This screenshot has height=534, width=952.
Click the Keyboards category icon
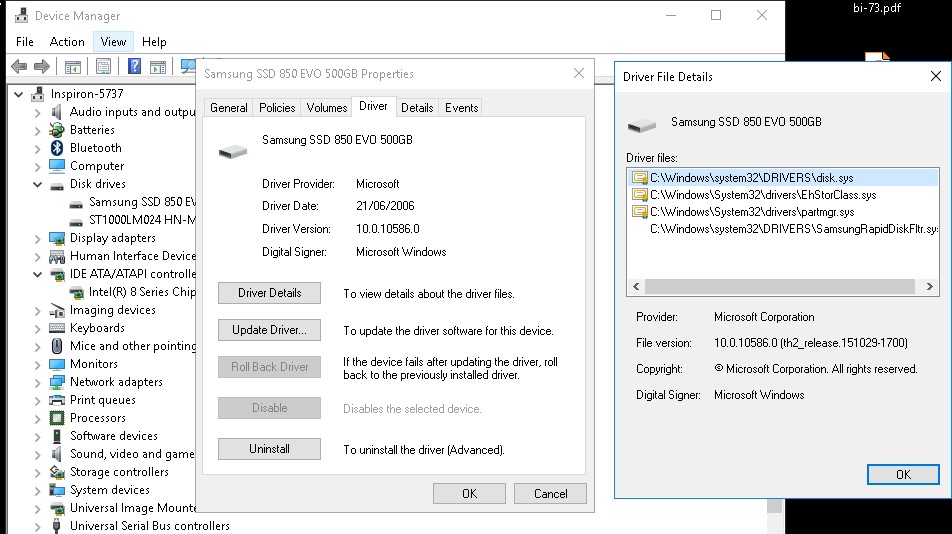point(57,328)
